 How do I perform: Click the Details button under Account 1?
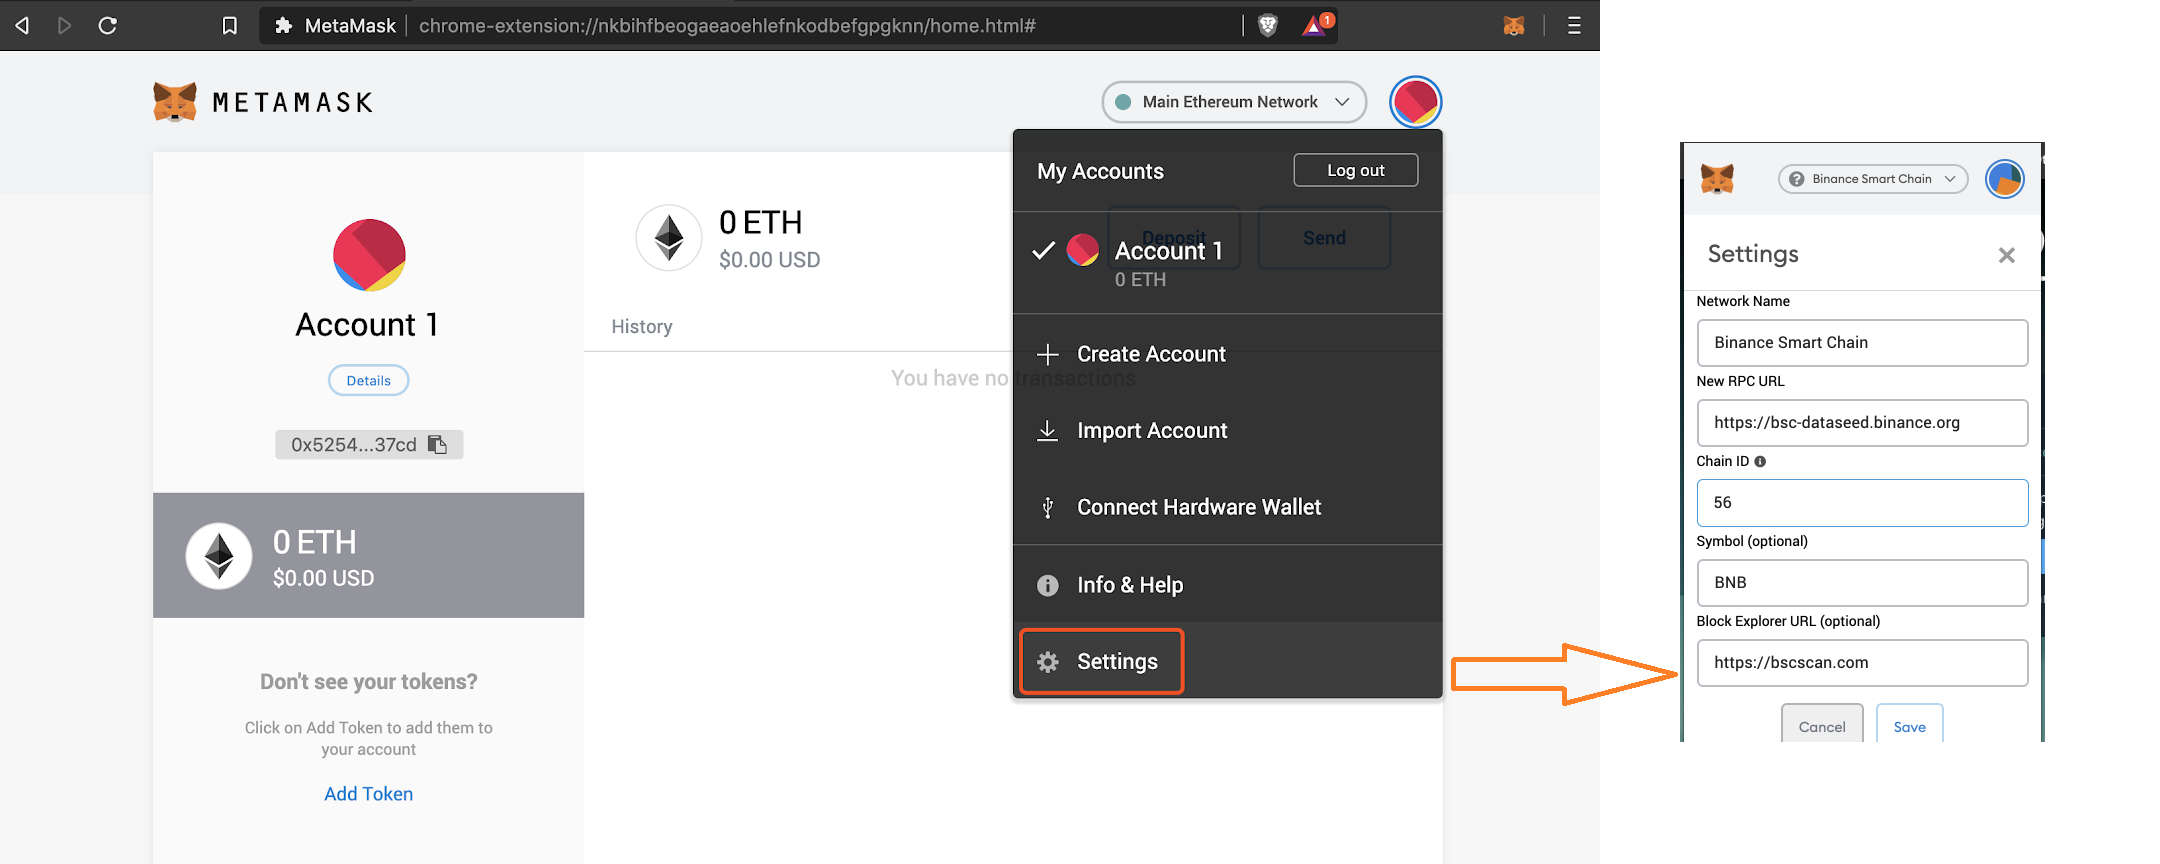369,381
